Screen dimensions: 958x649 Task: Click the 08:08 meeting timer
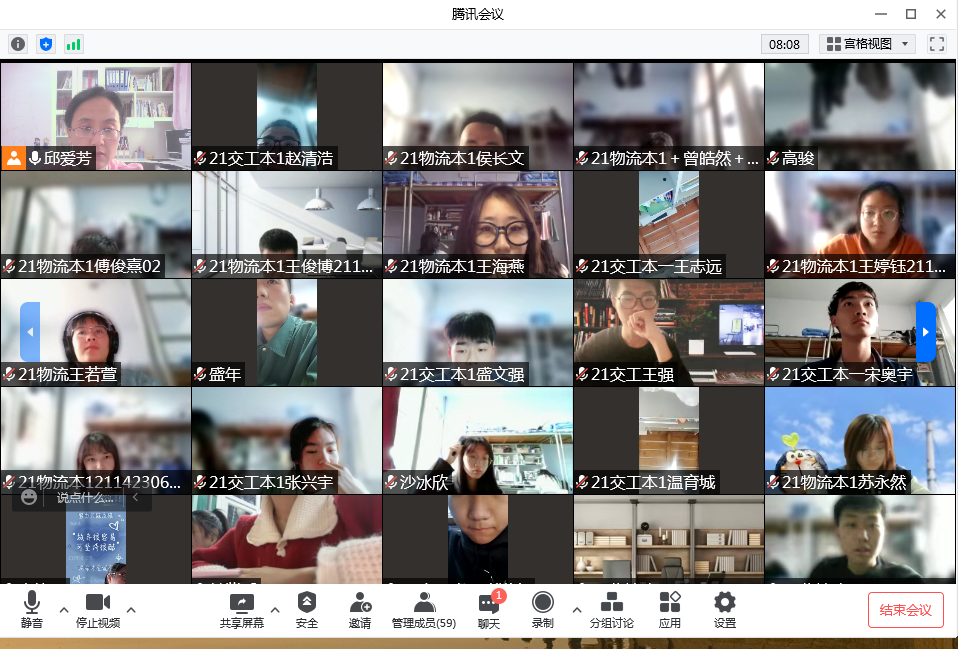click(784, 44)
